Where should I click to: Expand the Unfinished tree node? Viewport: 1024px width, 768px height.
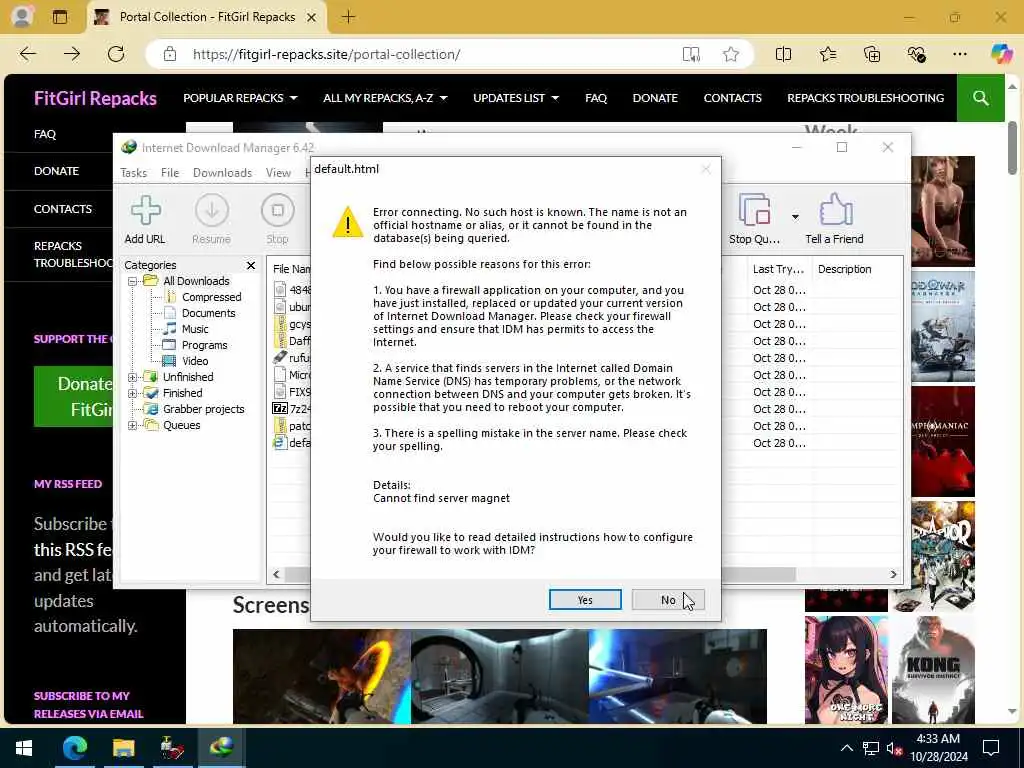132,377
